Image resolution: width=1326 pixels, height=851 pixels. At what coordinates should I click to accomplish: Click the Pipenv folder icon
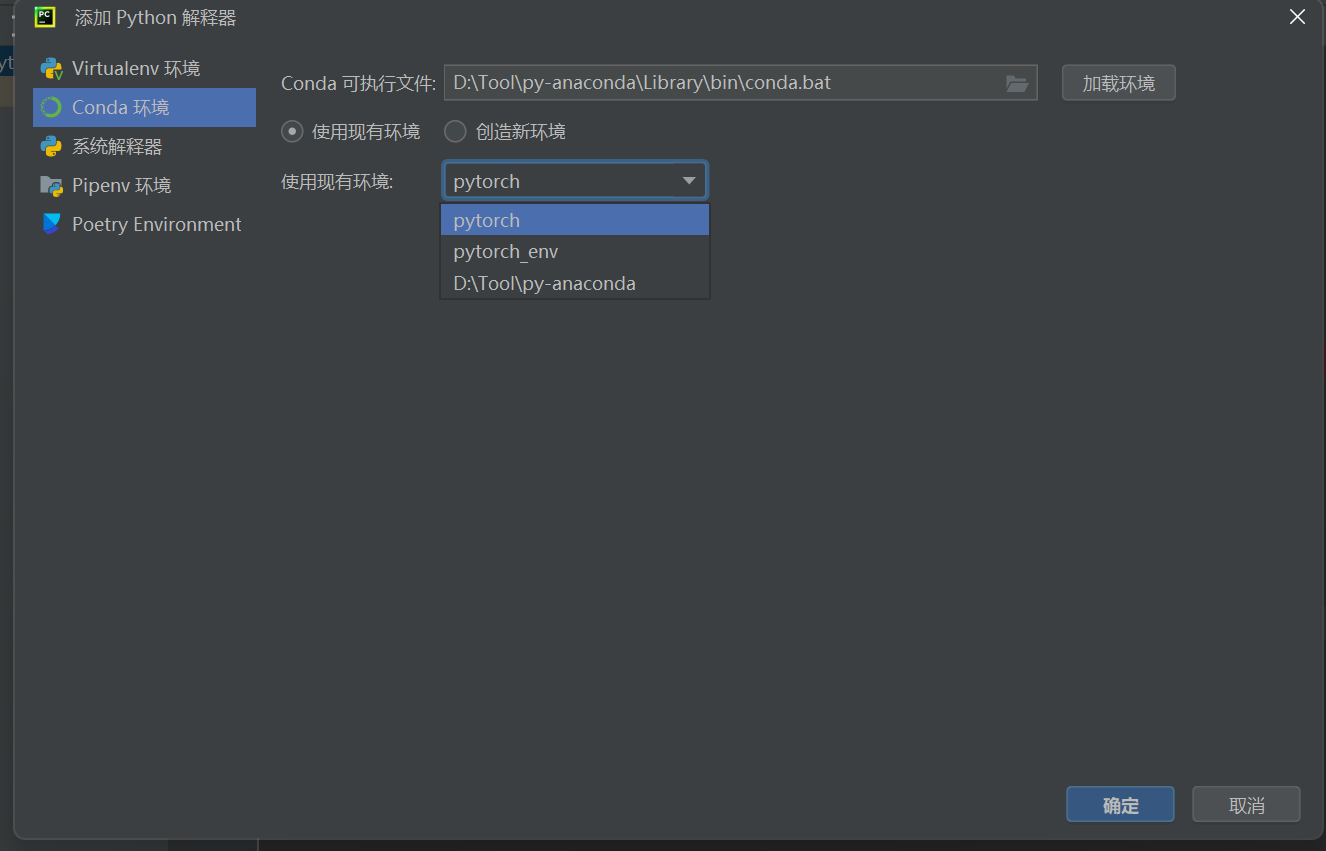click(51, 186)
